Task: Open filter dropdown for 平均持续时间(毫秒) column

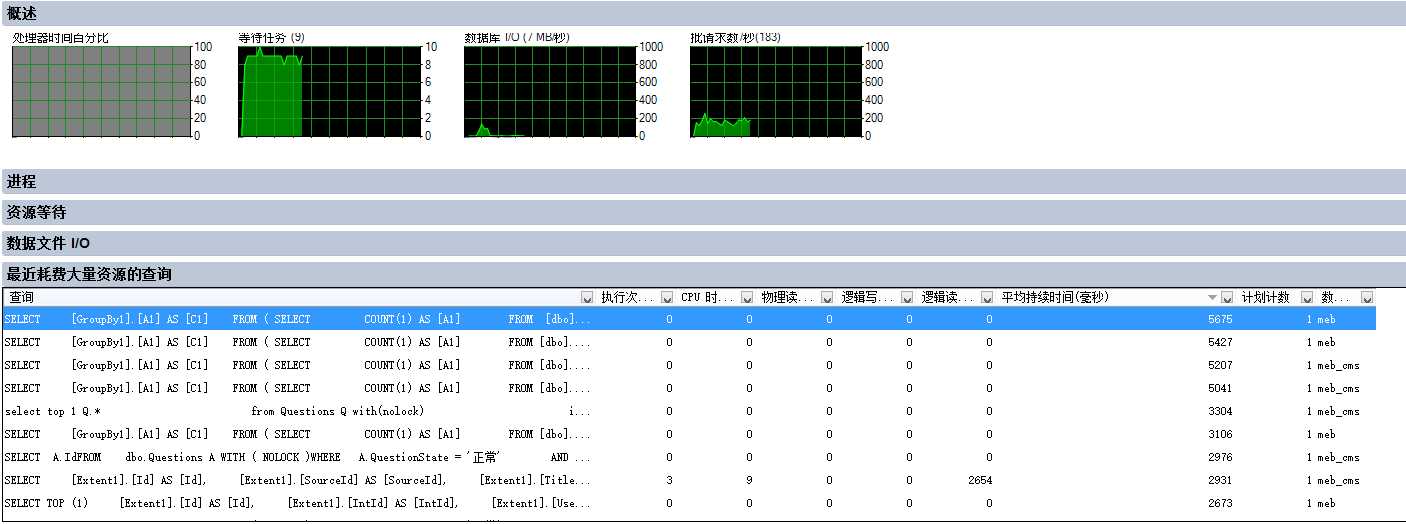Action: 1227,298
